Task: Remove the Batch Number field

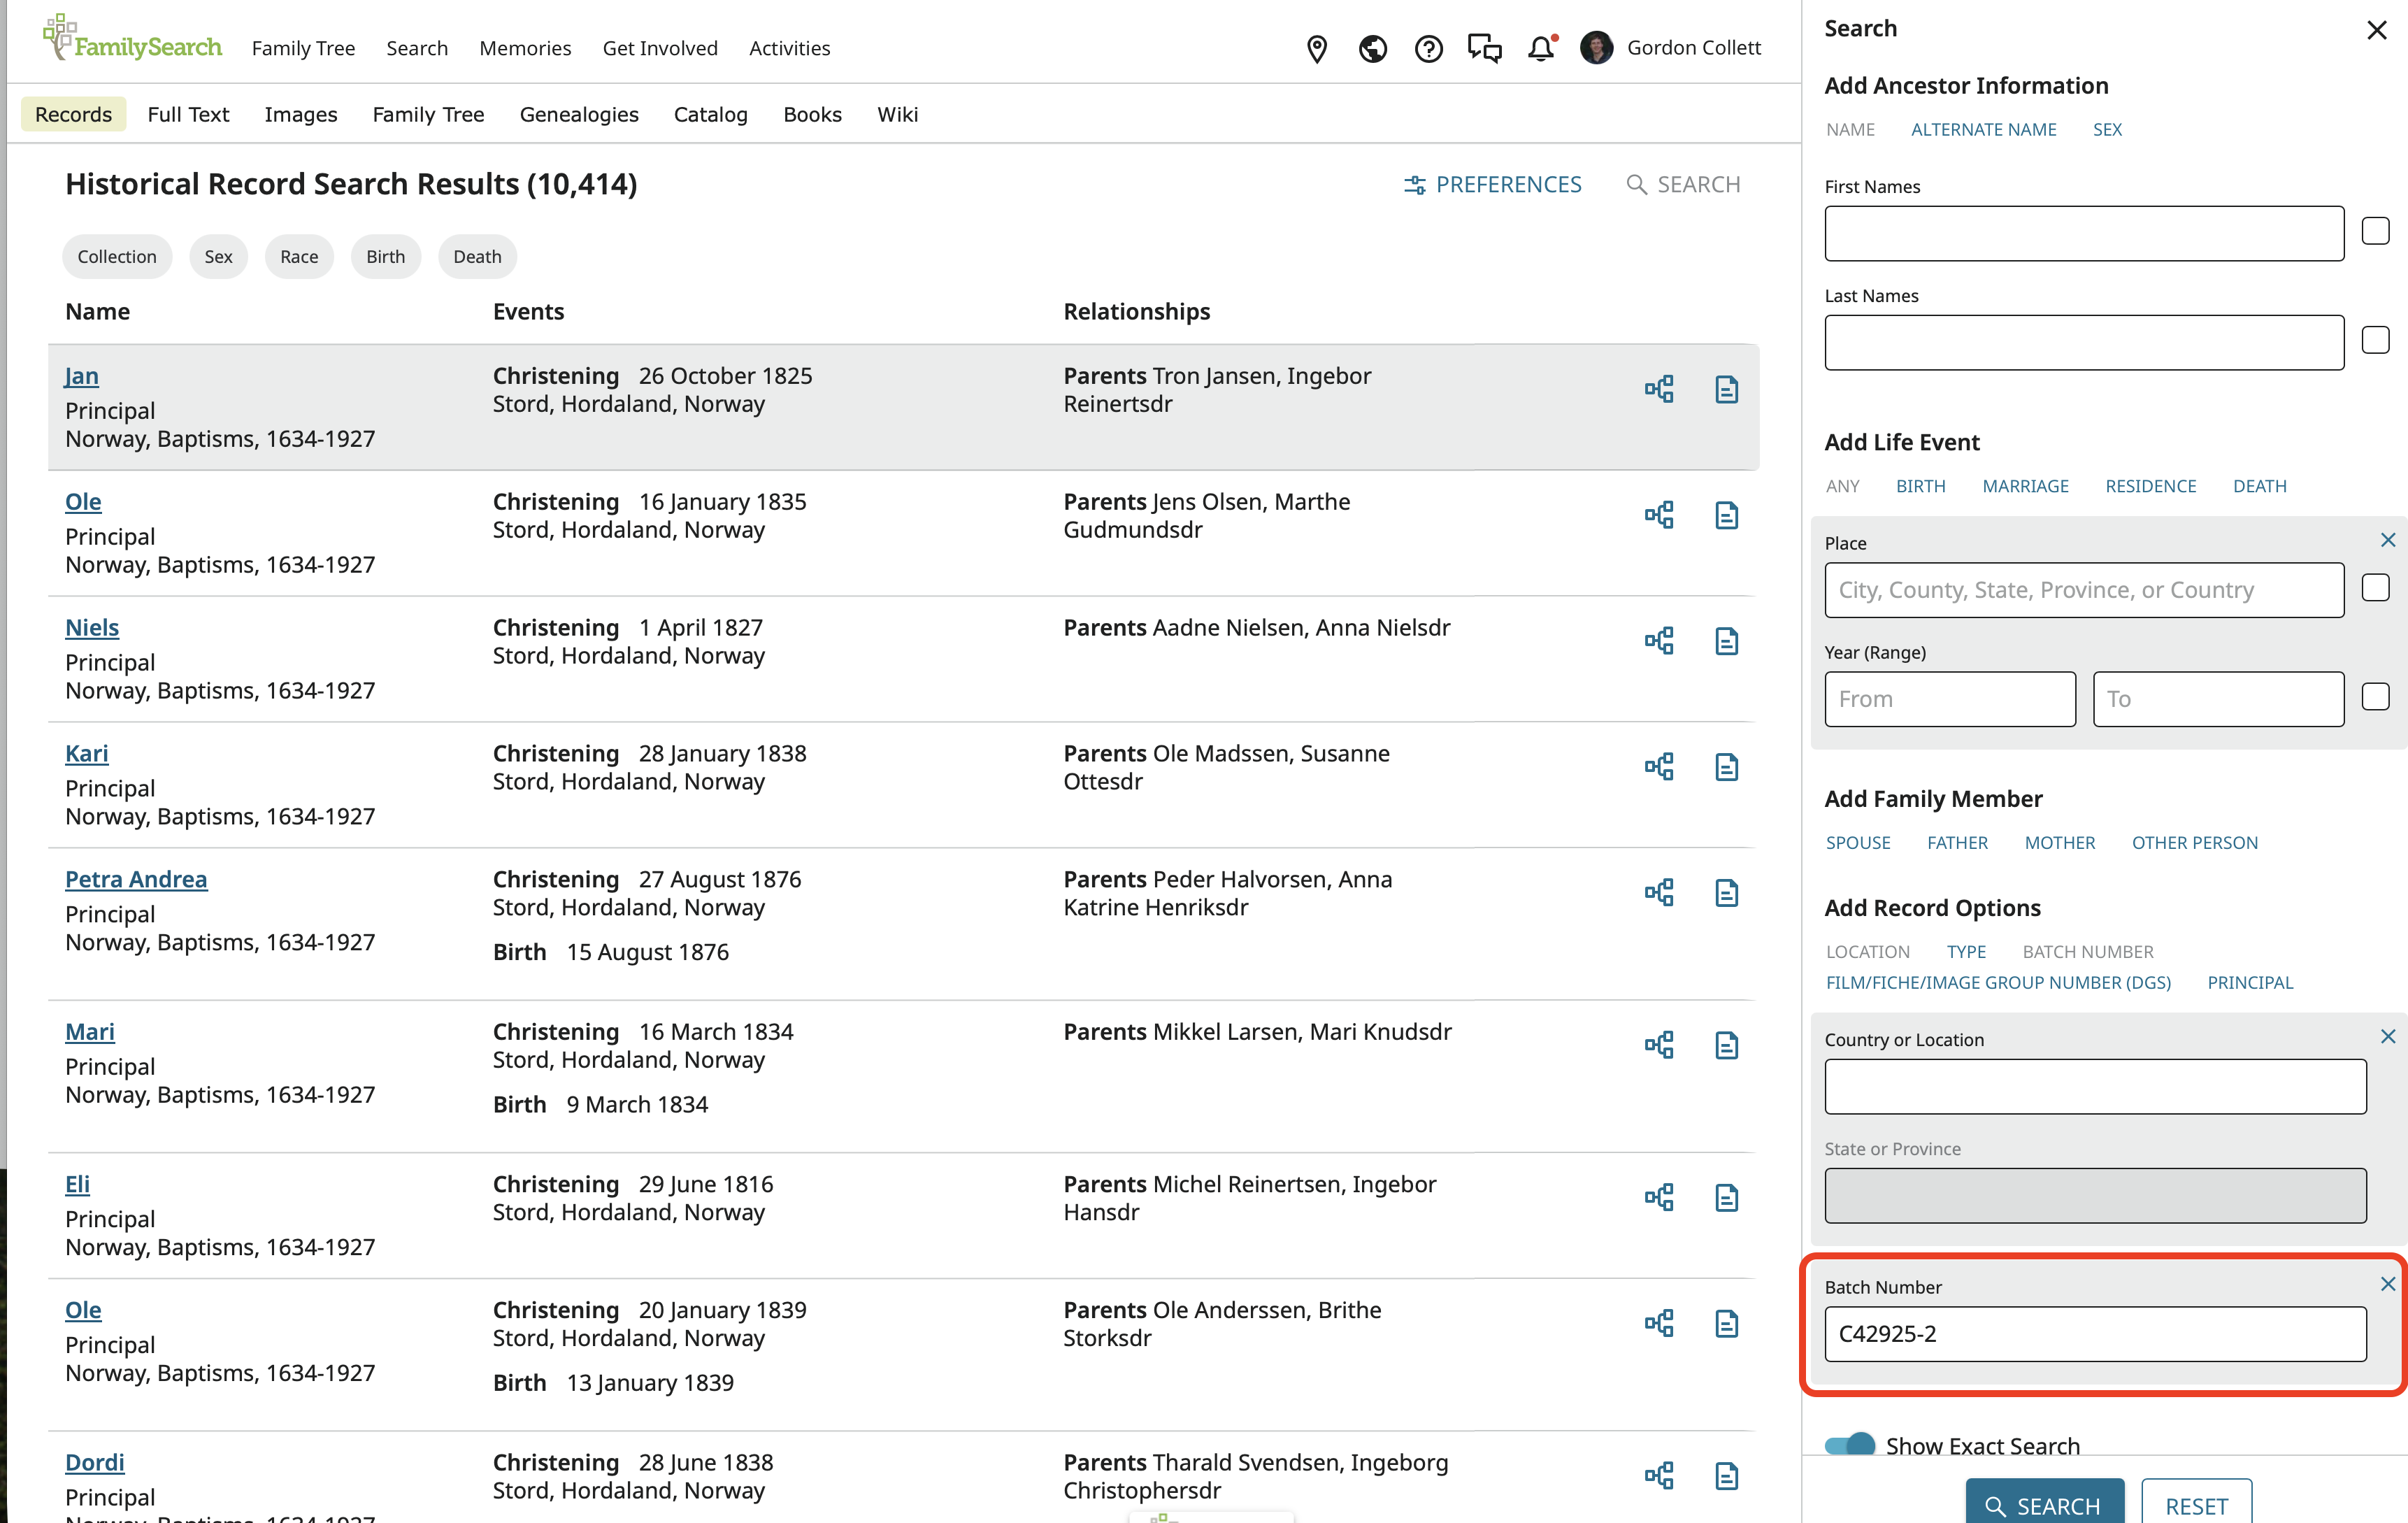Action: (2387, 1284)
